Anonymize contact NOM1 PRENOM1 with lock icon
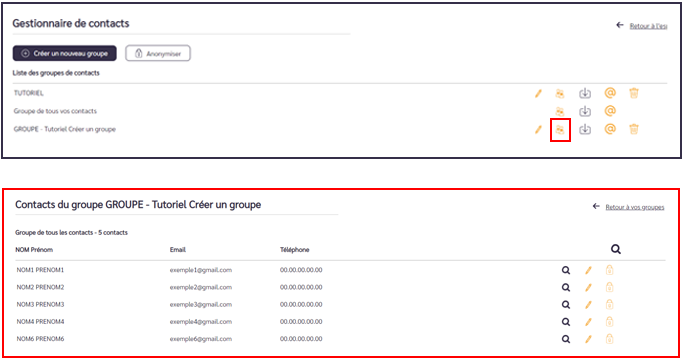The image size is (683, 362). (609, 270)
